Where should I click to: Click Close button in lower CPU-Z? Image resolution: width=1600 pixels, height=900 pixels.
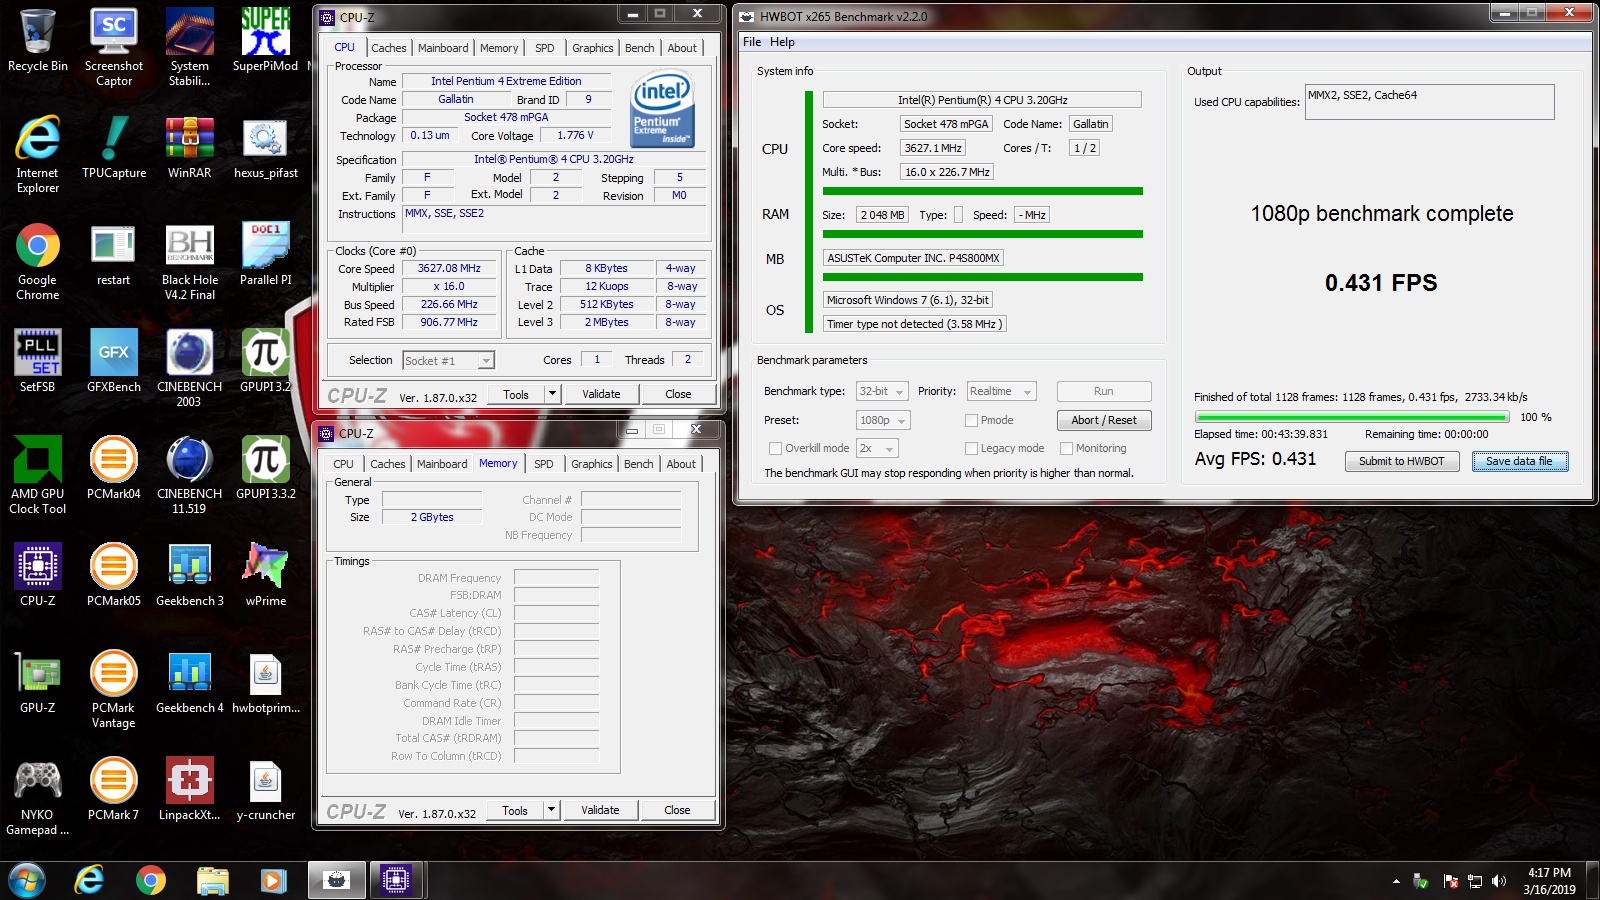pyautogui.click(x=677, y=810)
